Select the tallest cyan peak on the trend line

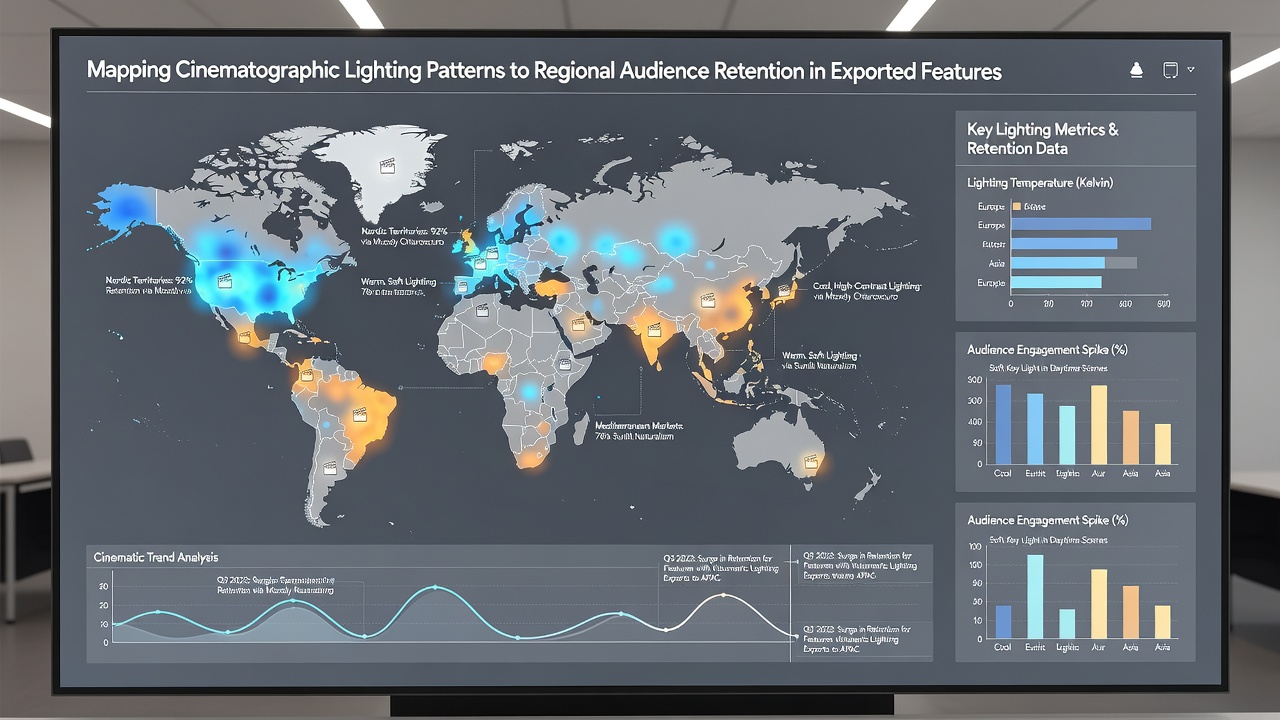click(435, 588)
